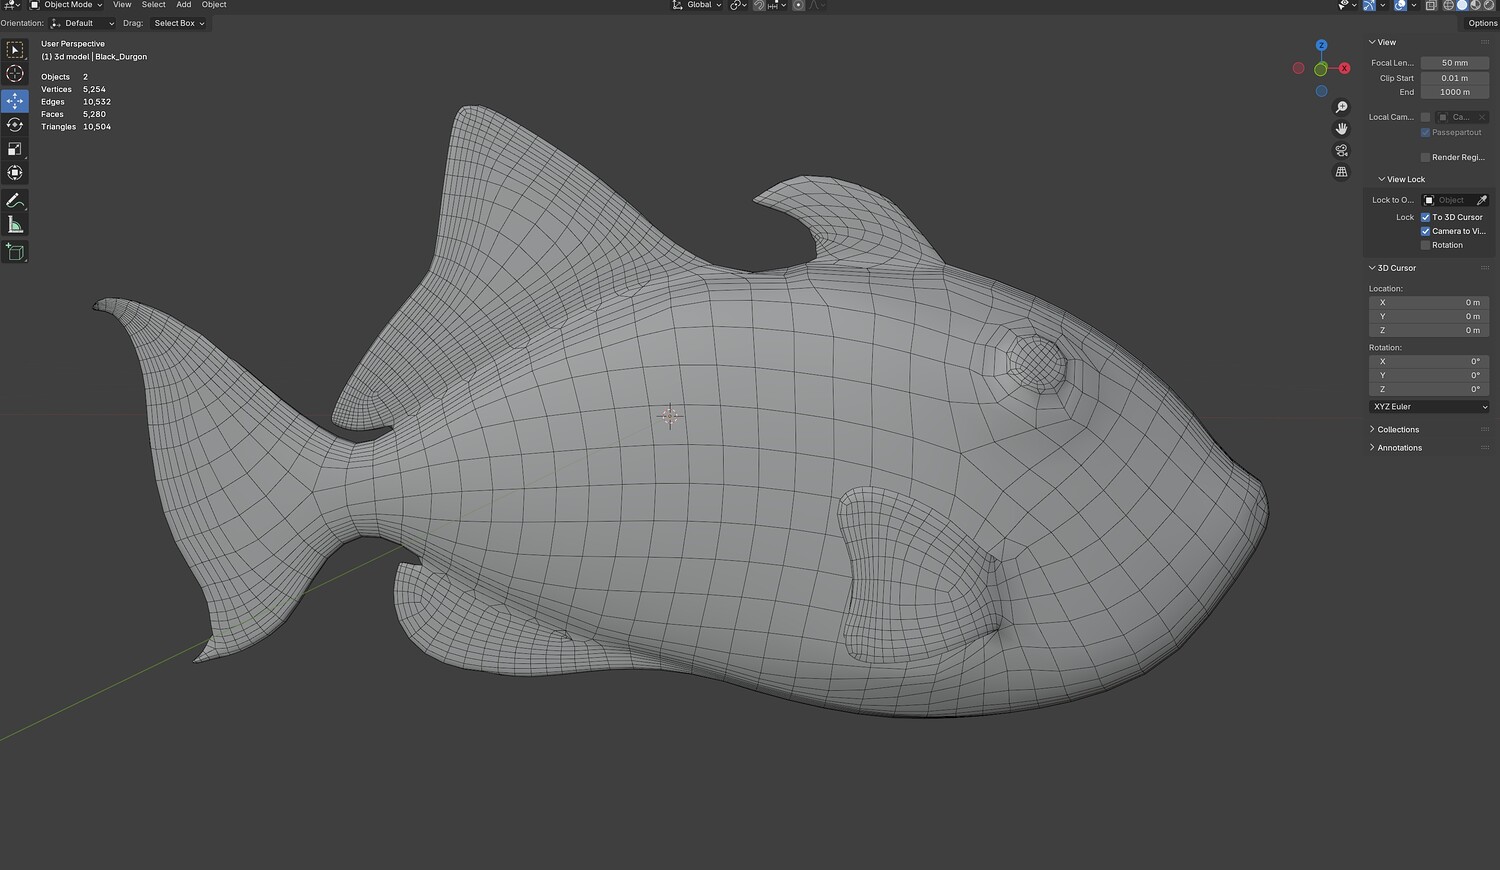Viewport: 1500px width, 870px height.
Task: Select the Select Box tool
Action: [x=15, y=50]
